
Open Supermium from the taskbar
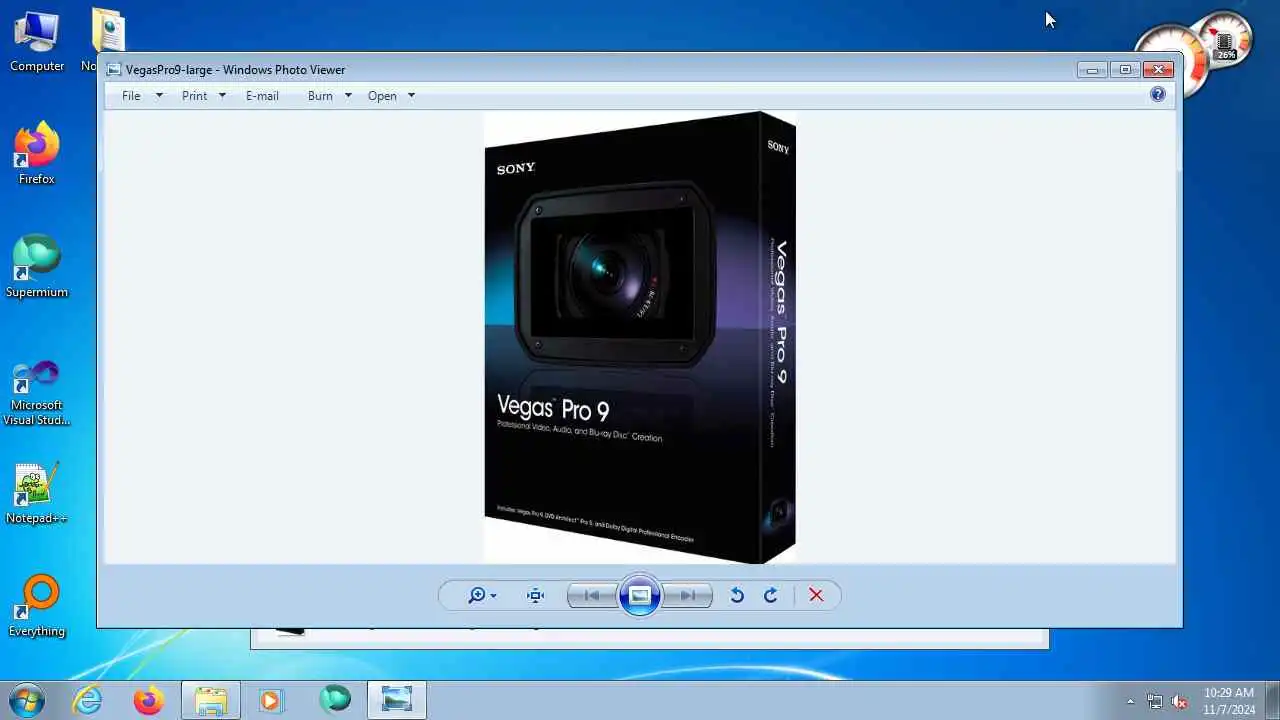click(335, 700)
